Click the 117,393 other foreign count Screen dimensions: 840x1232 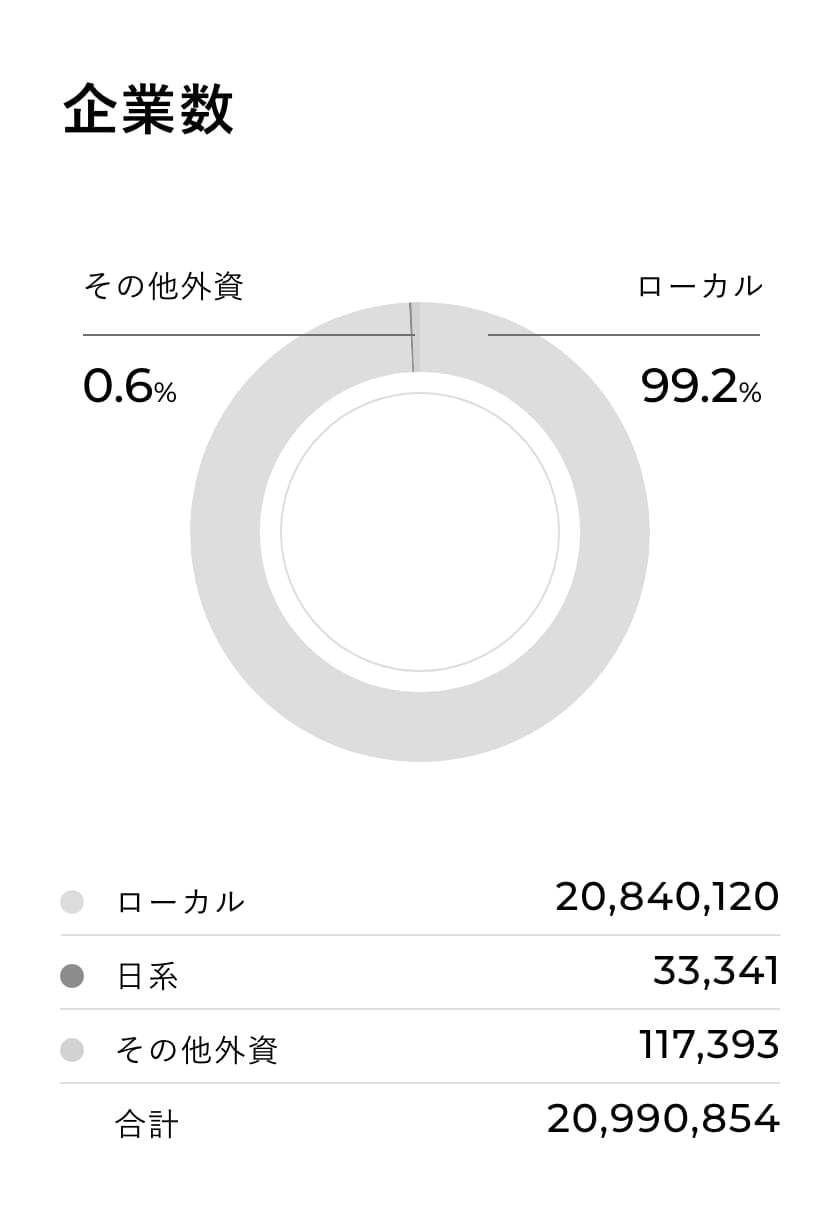click(709, 1045)
